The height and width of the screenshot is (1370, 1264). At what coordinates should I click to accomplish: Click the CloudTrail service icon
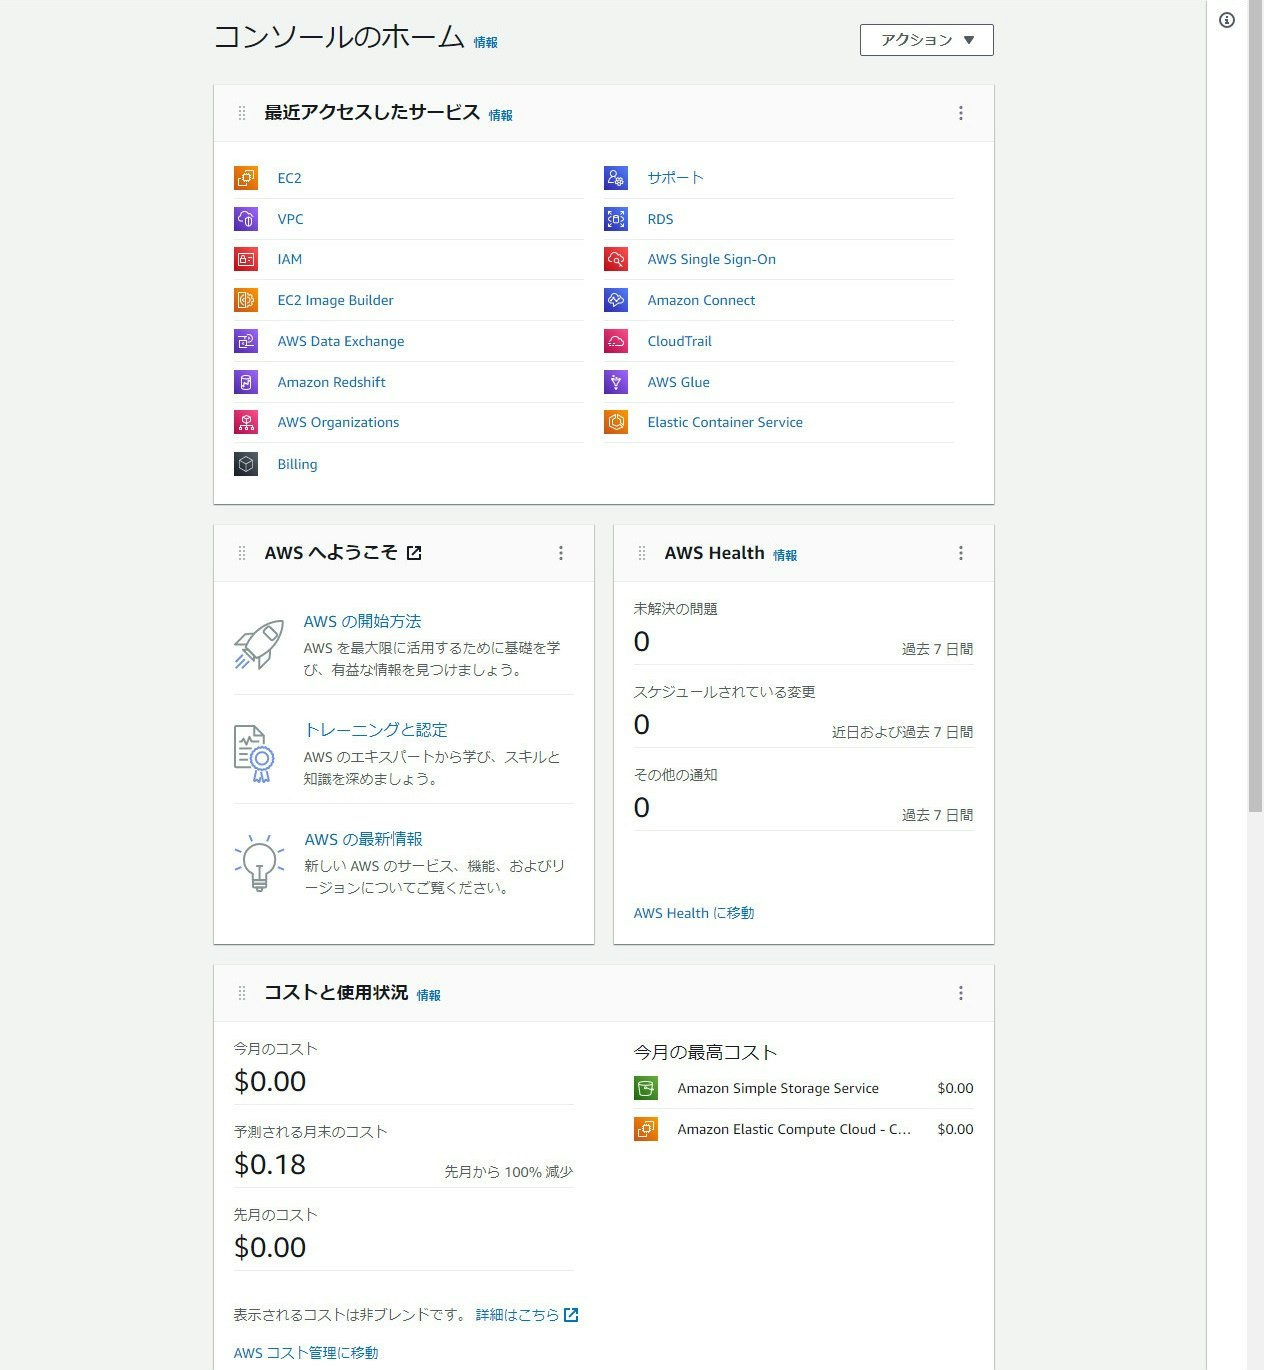[x=616, y=341]
